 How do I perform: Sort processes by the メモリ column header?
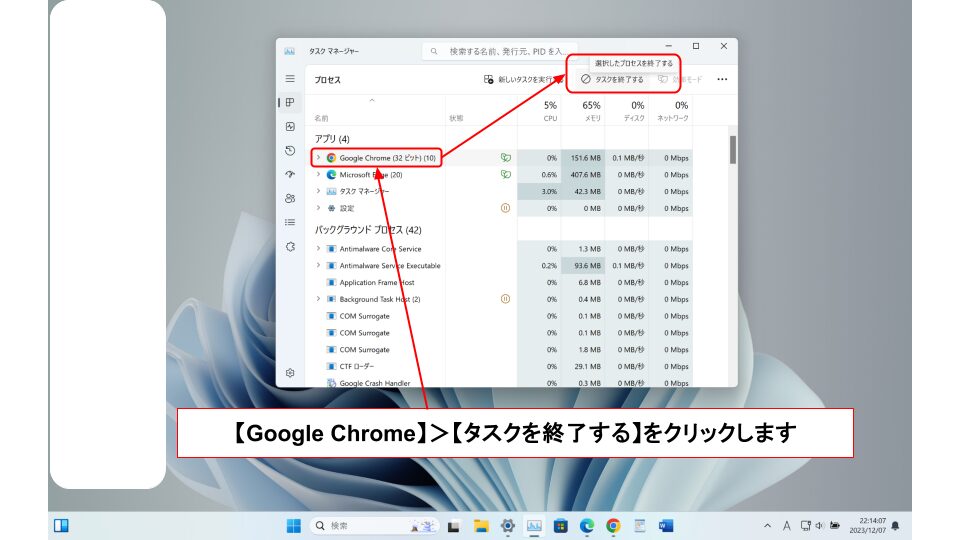(591, 110)
